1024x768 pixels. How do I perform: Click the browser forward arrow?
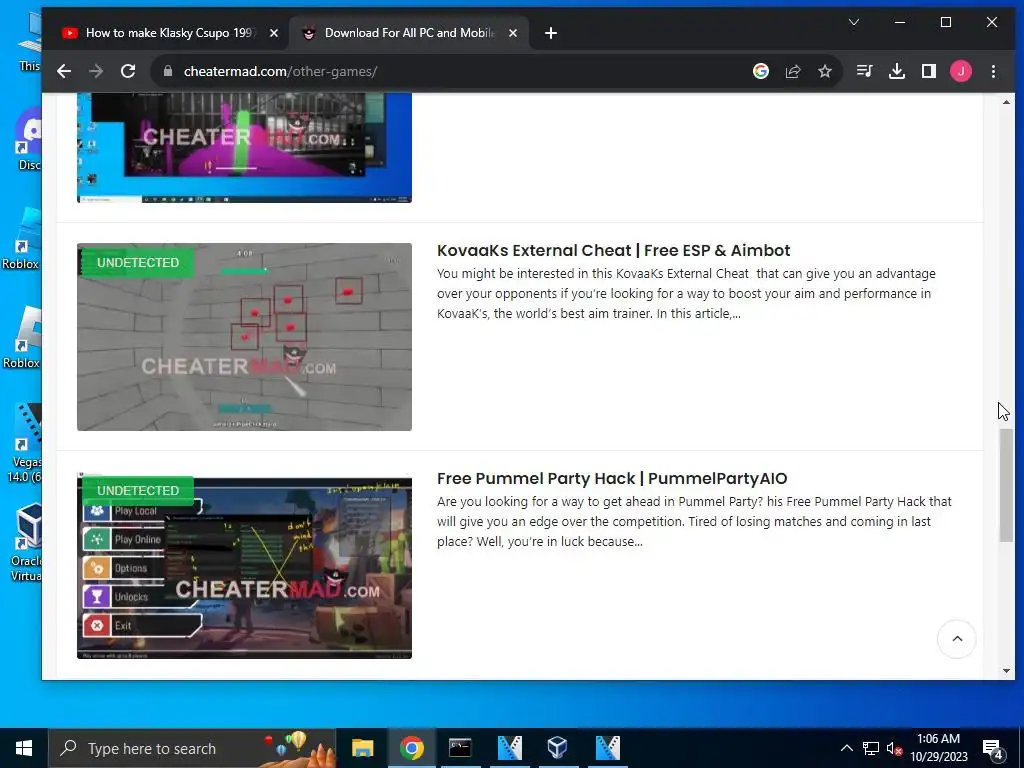(96, 71)
